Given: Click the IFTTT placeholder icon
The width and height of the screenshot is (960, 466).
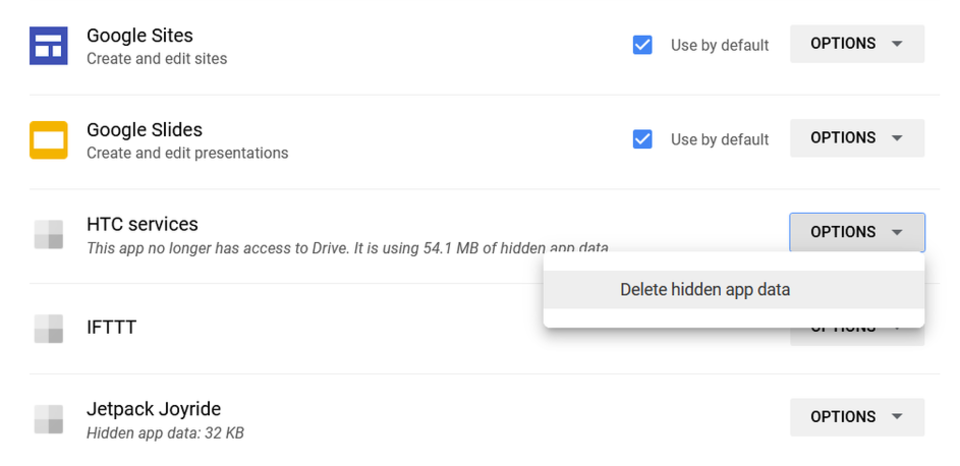Looking at the screenshot, I should (x=48, y=328).
